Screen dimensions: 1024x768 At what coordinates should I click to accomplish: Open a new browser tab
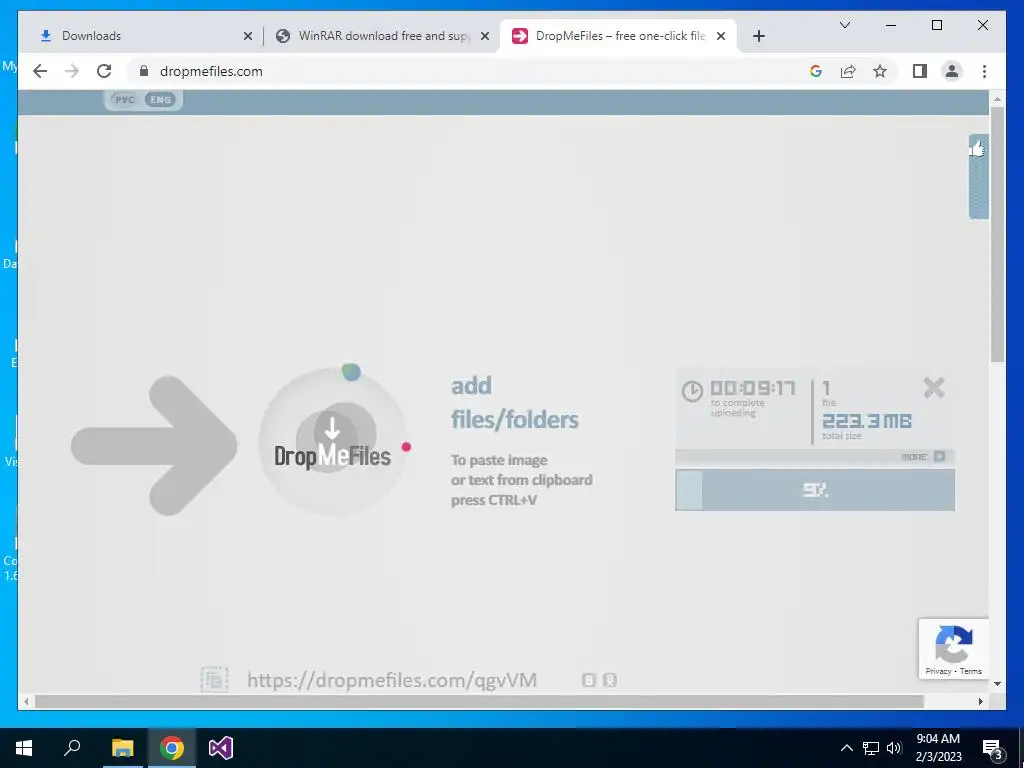[758, 36]
